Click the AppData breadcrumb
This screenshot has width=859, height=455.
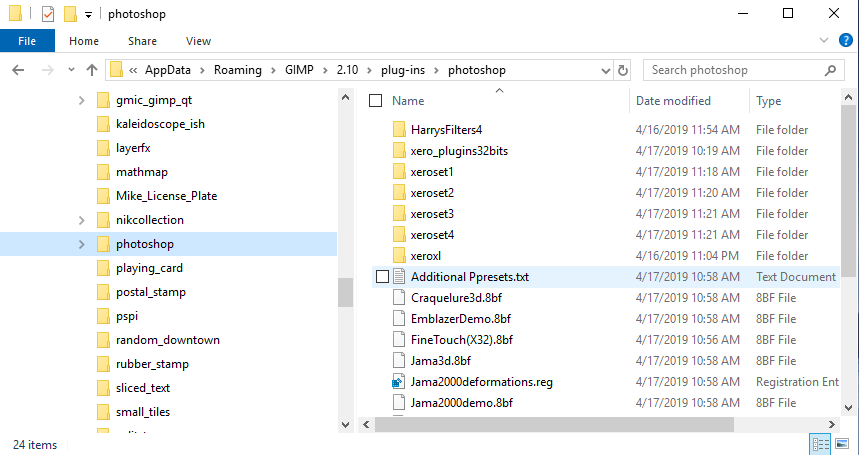coord(168,70)
